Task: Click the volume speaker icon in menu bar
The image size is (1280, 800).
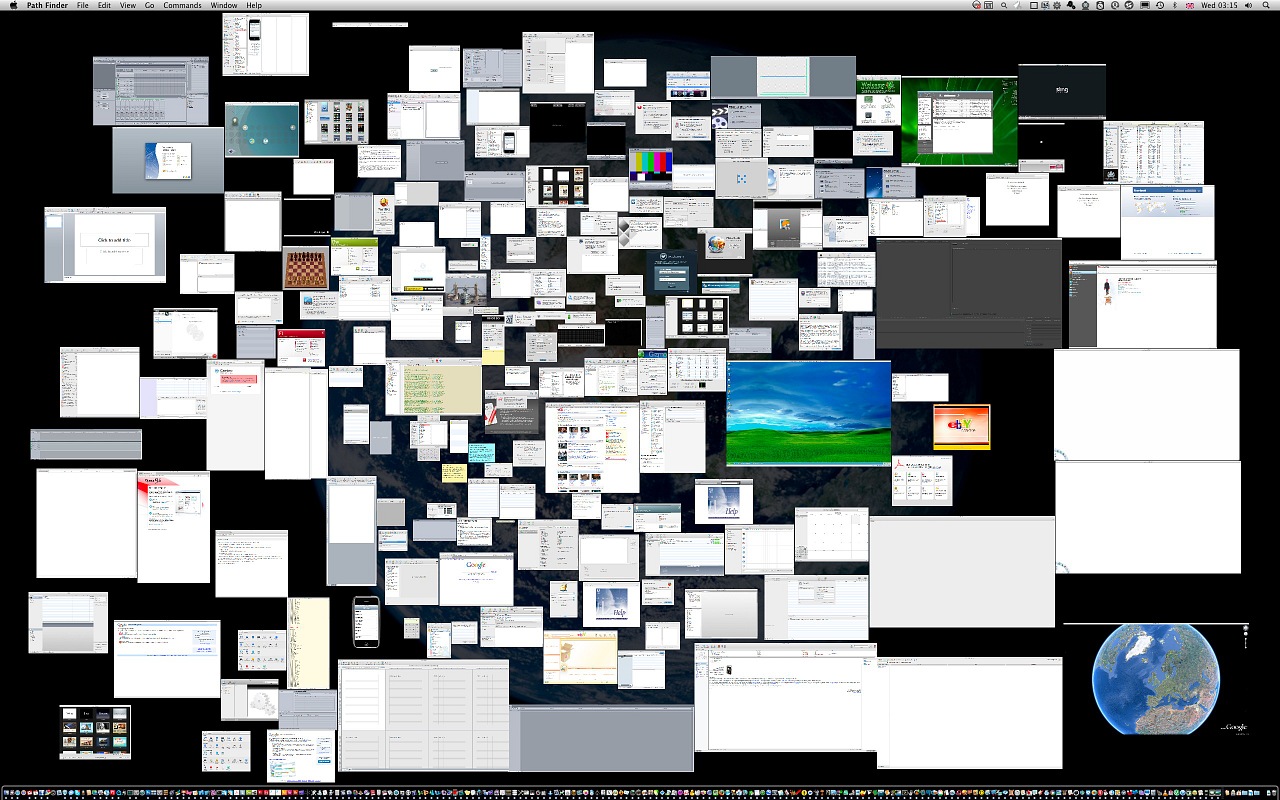Action: coord(1248,5)
